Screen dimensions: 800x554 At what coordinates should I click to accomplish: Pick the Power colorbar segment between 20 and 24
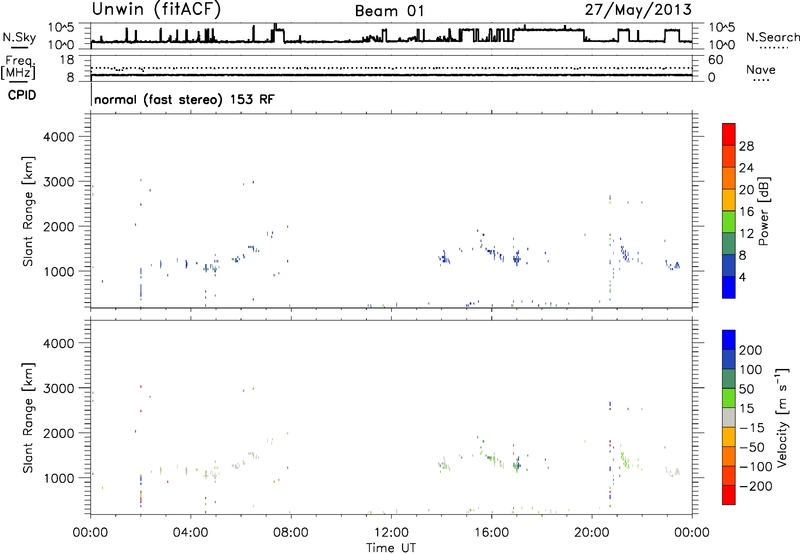[x=729, y=178]
